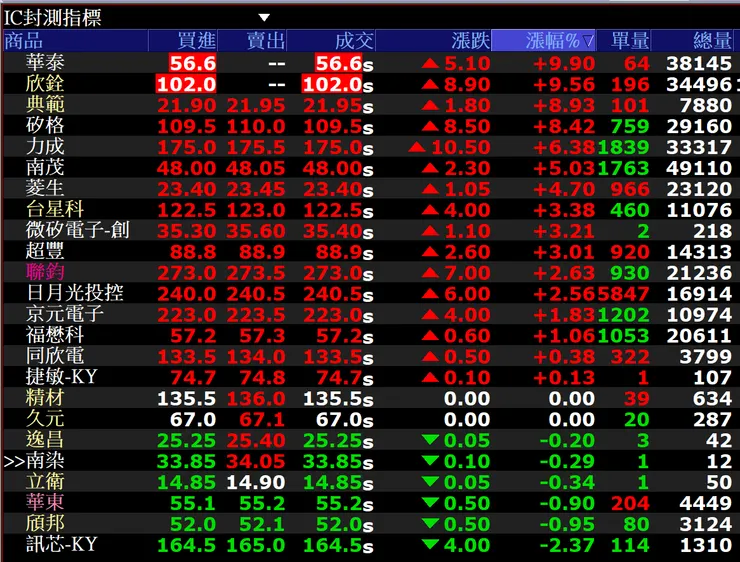Image resolution: width=740 pixels, height=562 pixels.
Task: Click 逸昌 ask price 25.40
Action: (x=255, y=441)
